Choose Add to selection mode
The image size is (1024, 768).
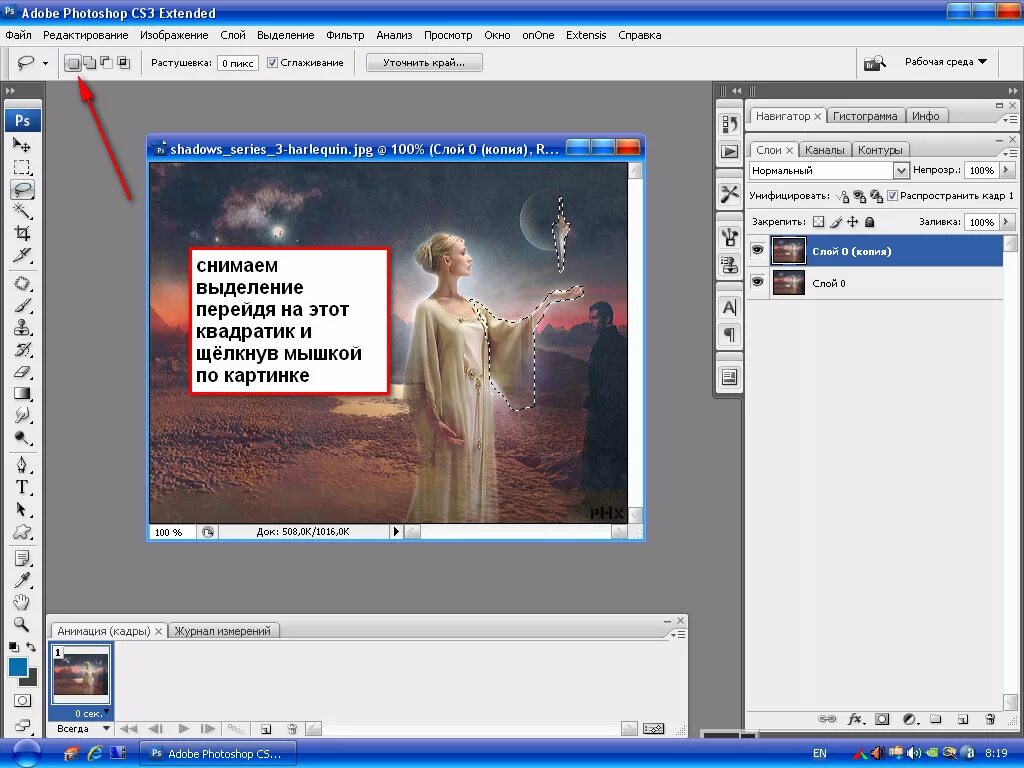point(89,63)
